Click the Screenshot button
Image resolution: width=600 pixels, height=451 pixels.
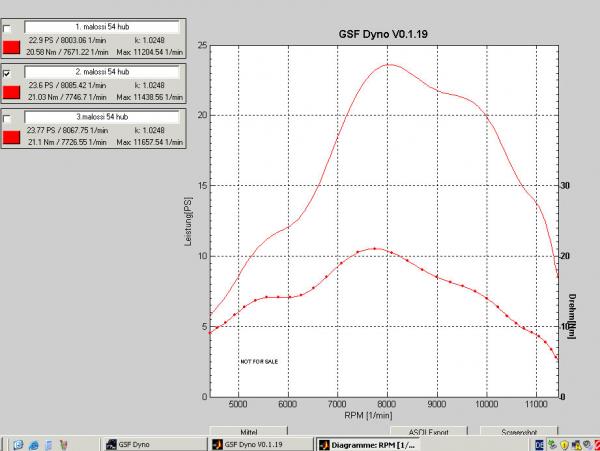(519, 431)
